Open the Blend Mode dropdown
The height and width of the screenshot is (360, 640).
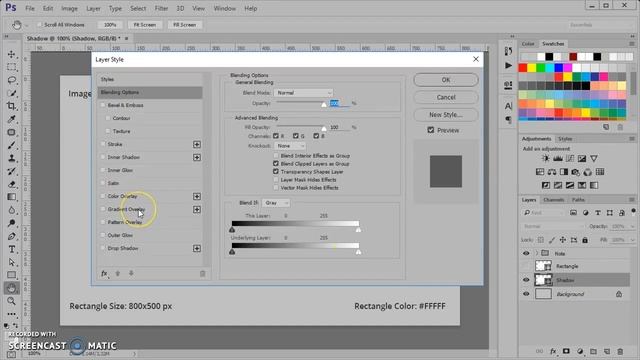point(303,93)
